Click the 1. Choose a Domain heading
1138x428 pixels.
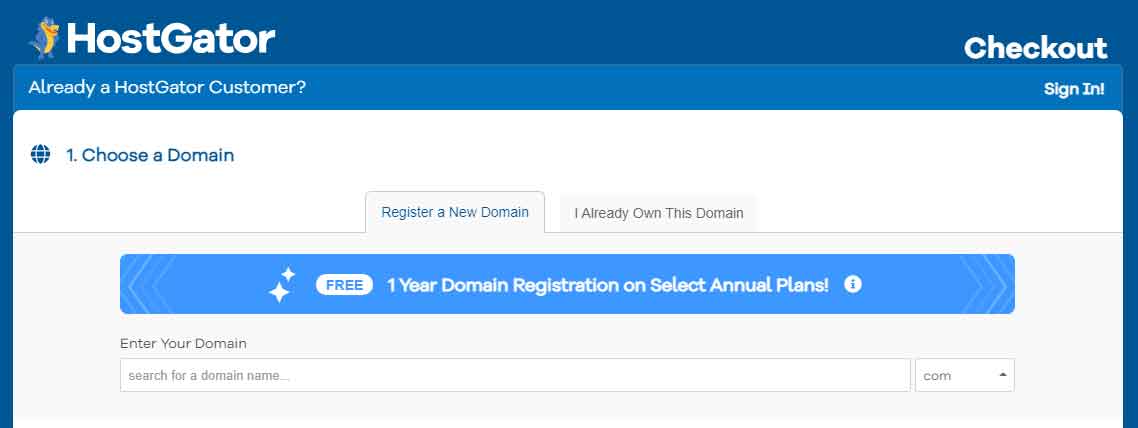pos(150,155)
